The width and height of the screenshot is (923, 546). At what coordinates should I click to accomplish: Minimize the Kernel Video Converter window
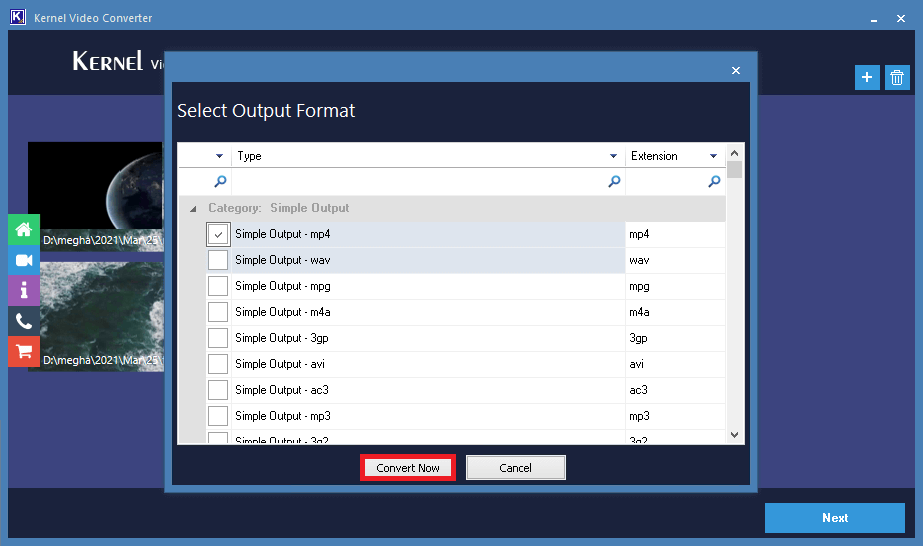tap(874, 19)
